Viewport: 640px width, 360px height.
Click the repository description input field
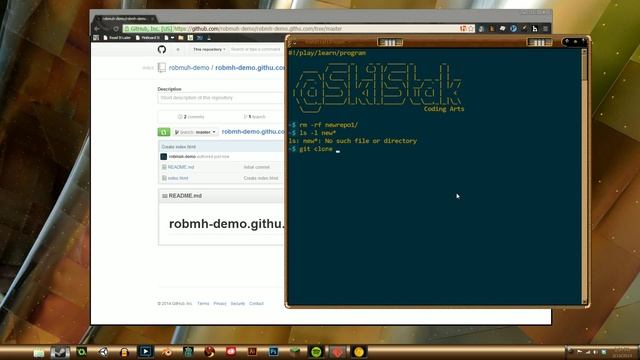pyautogui.click(x=220, y=98)
